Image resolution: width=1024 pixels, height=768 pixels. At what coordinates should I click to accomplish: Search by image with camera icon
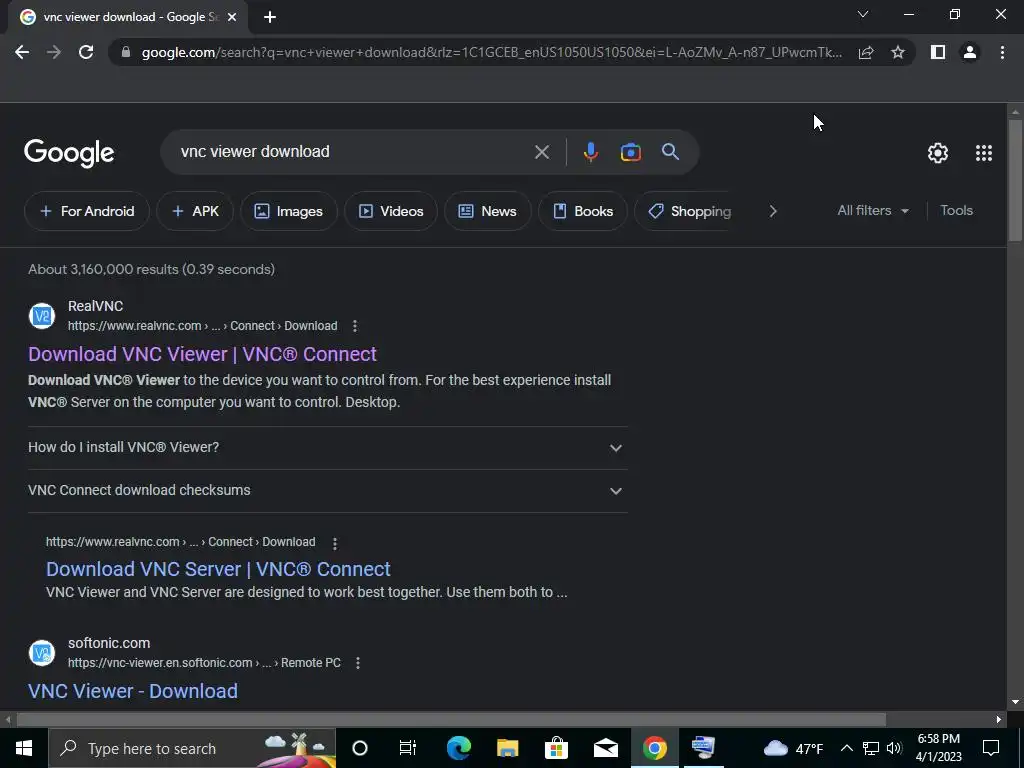click(630, 152)
